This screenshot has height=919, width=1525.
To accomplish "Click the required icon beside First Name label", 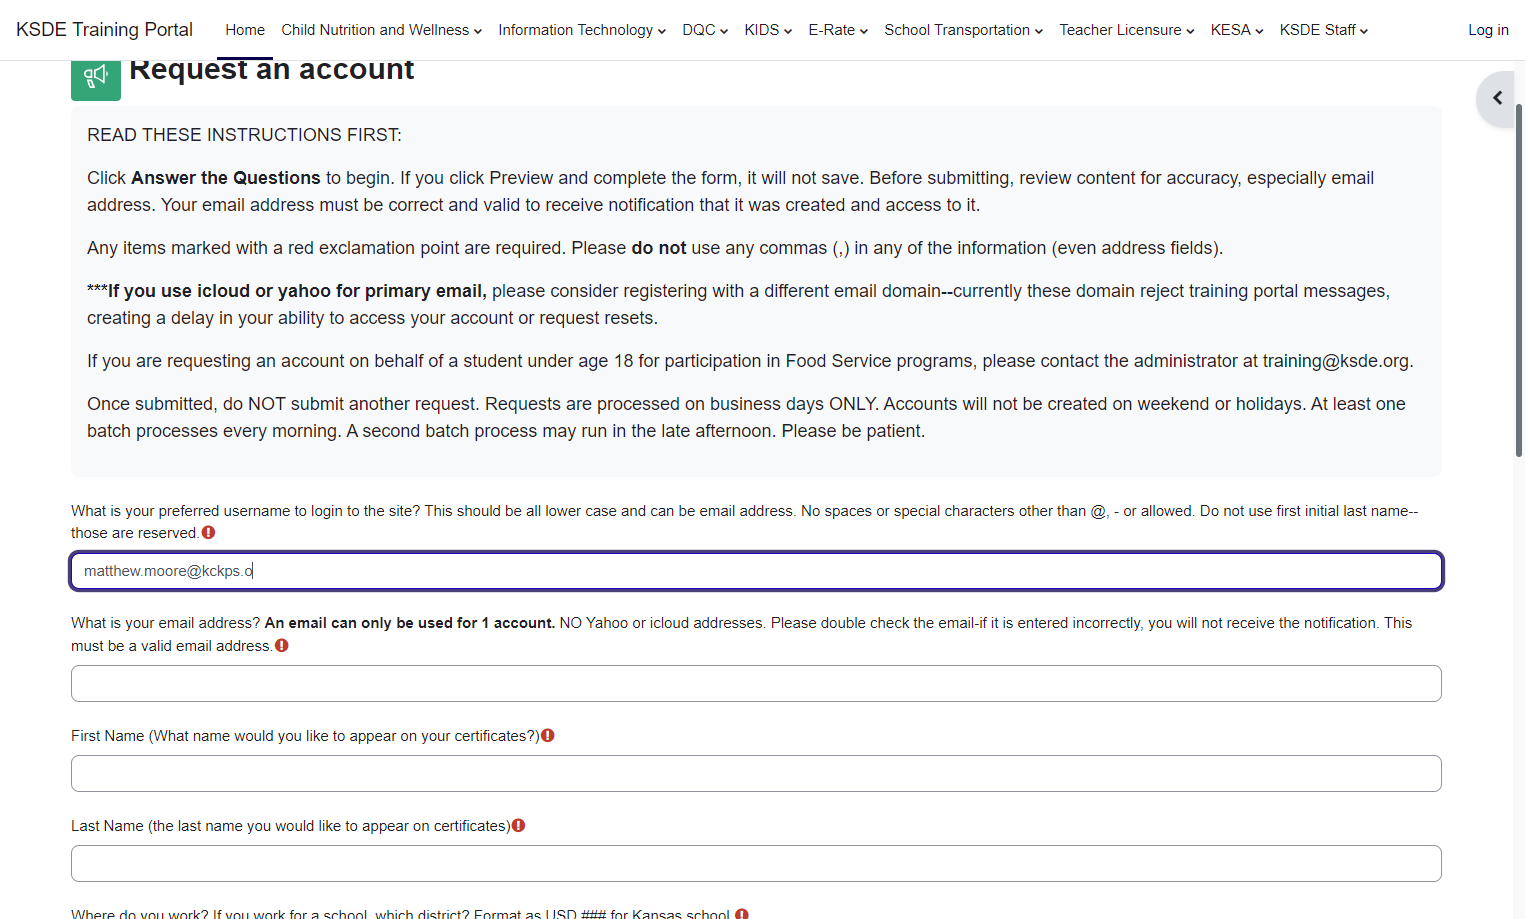I will (548, 736).
